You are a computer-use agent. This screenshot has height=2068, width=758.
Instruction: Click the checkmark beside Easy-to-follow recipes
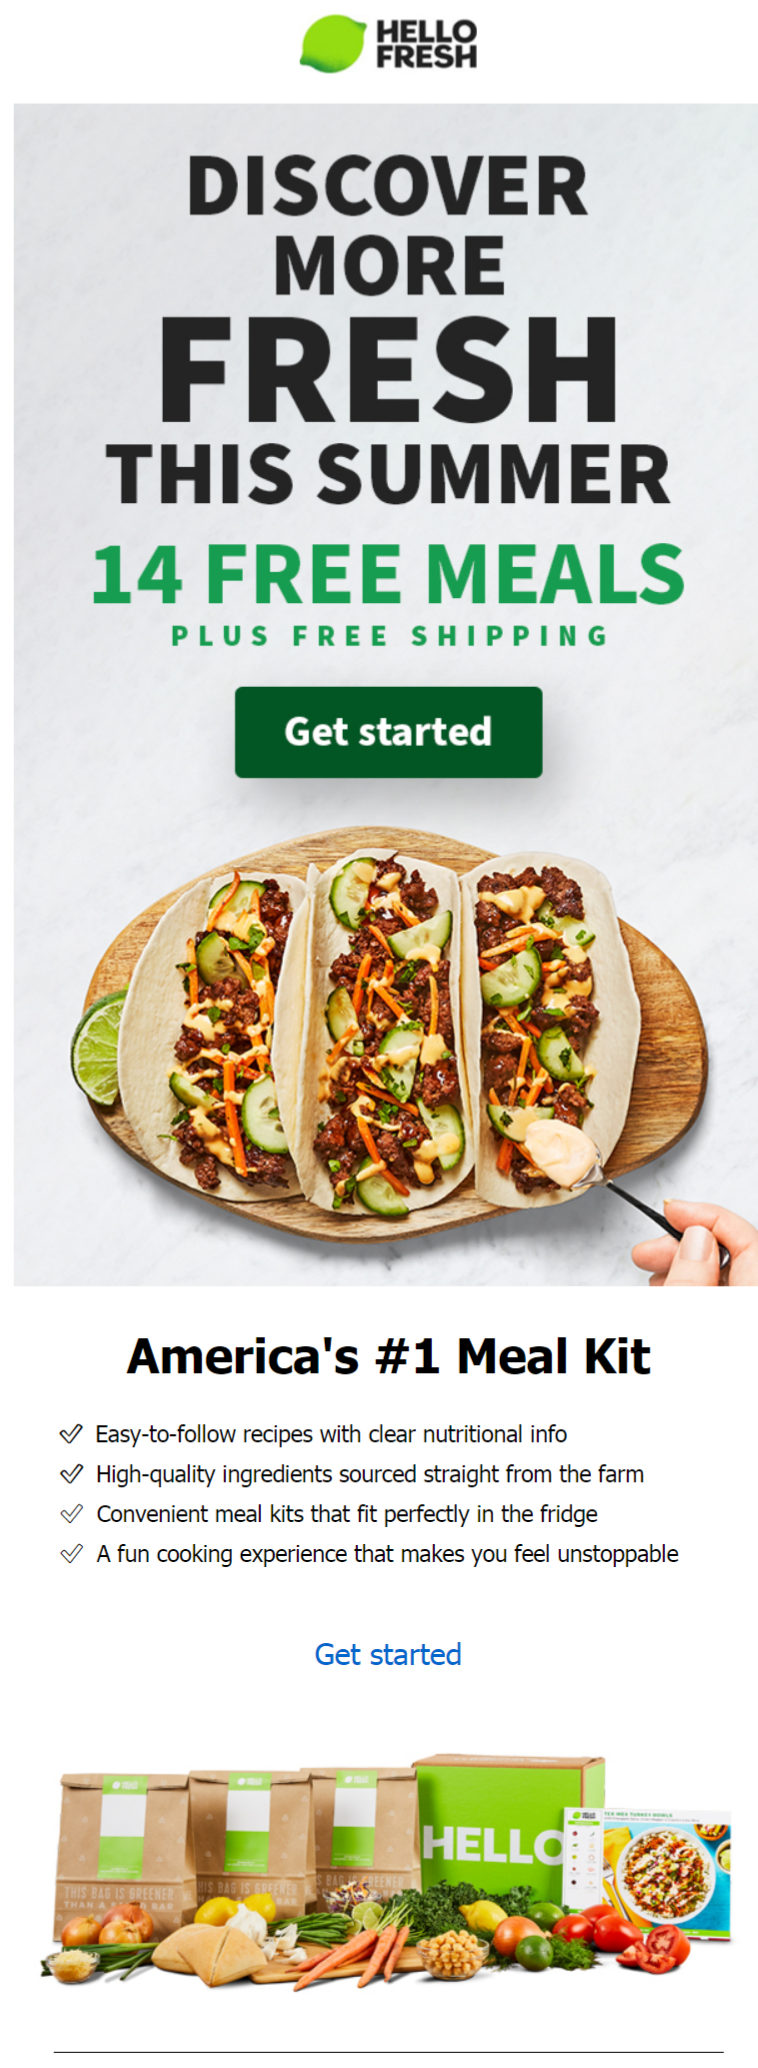[71, 1434]
